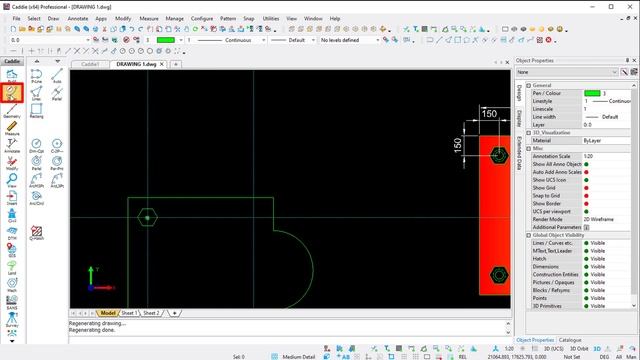Open the Survey tools category

tap(12, 320)
